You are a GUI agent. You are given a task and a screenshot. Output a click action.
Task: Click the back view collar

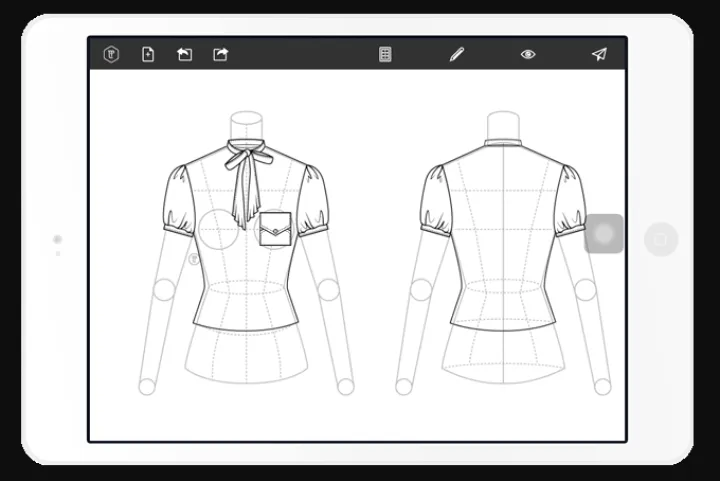[502, 143]
